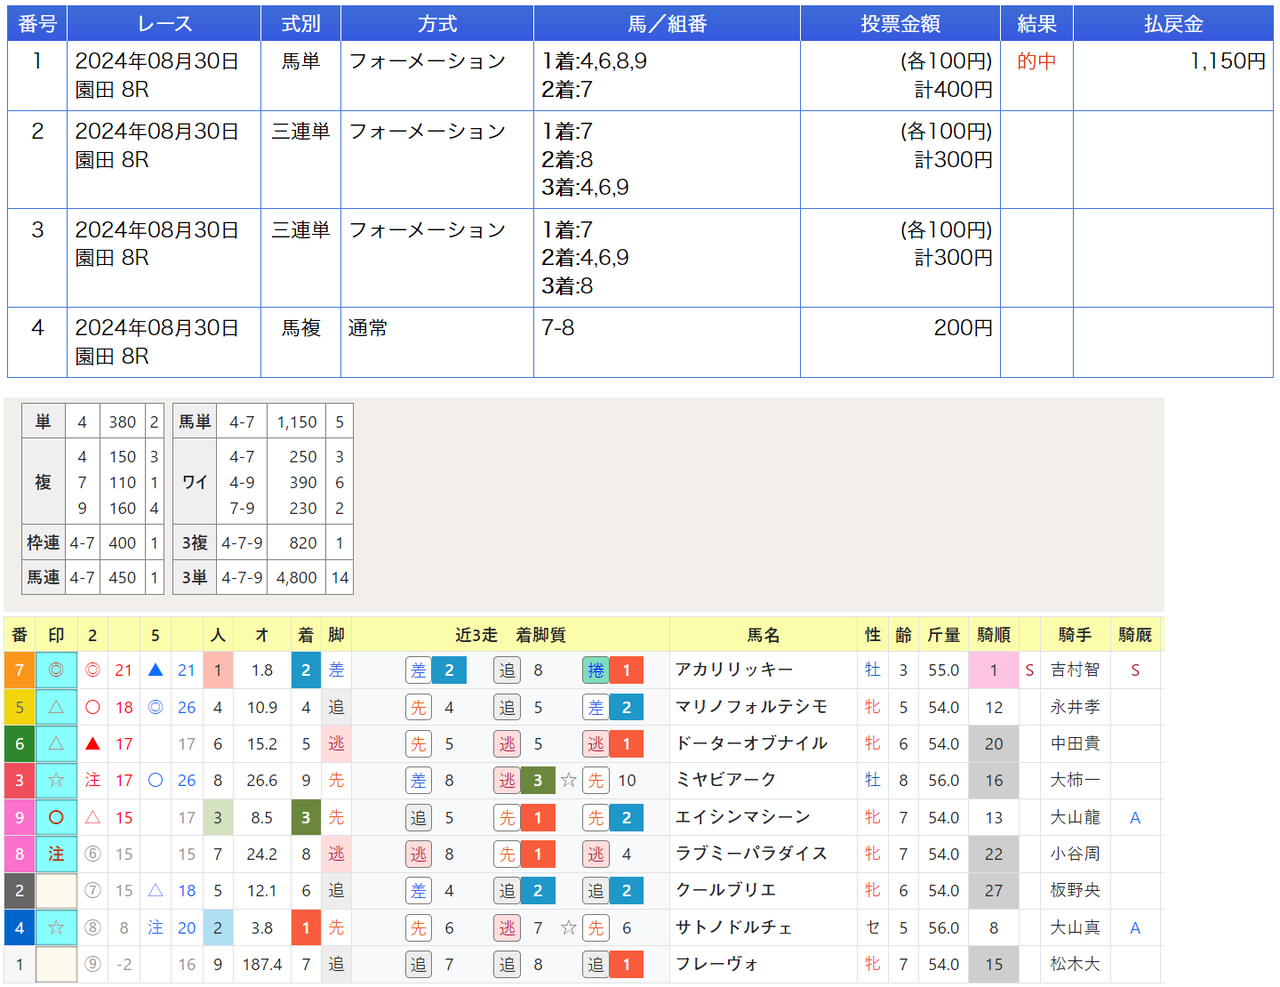This screenshot has height=987, width=1280.
Task: Click the 番号 column header in bet table
Action: [x=37, y=23]
